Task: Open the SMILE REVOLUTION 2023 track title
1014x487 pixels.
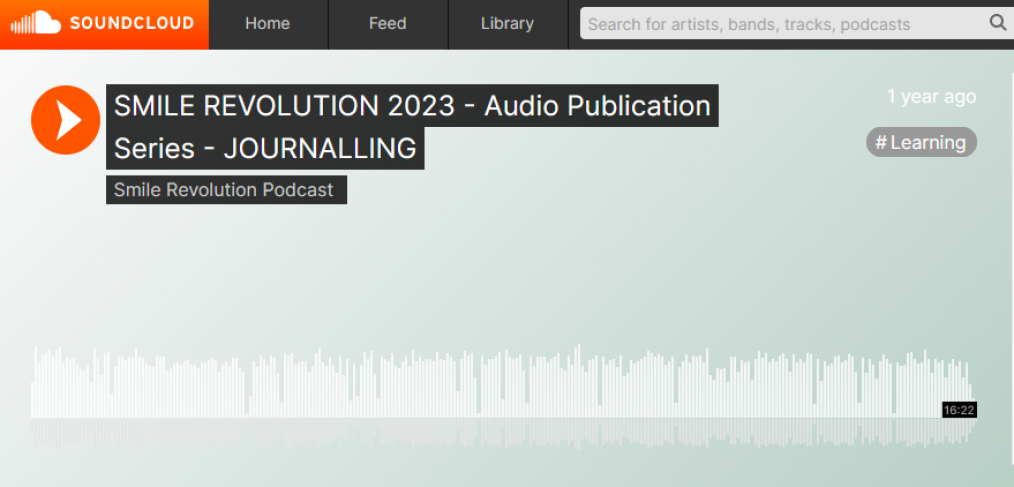Action: click(412, 127)
